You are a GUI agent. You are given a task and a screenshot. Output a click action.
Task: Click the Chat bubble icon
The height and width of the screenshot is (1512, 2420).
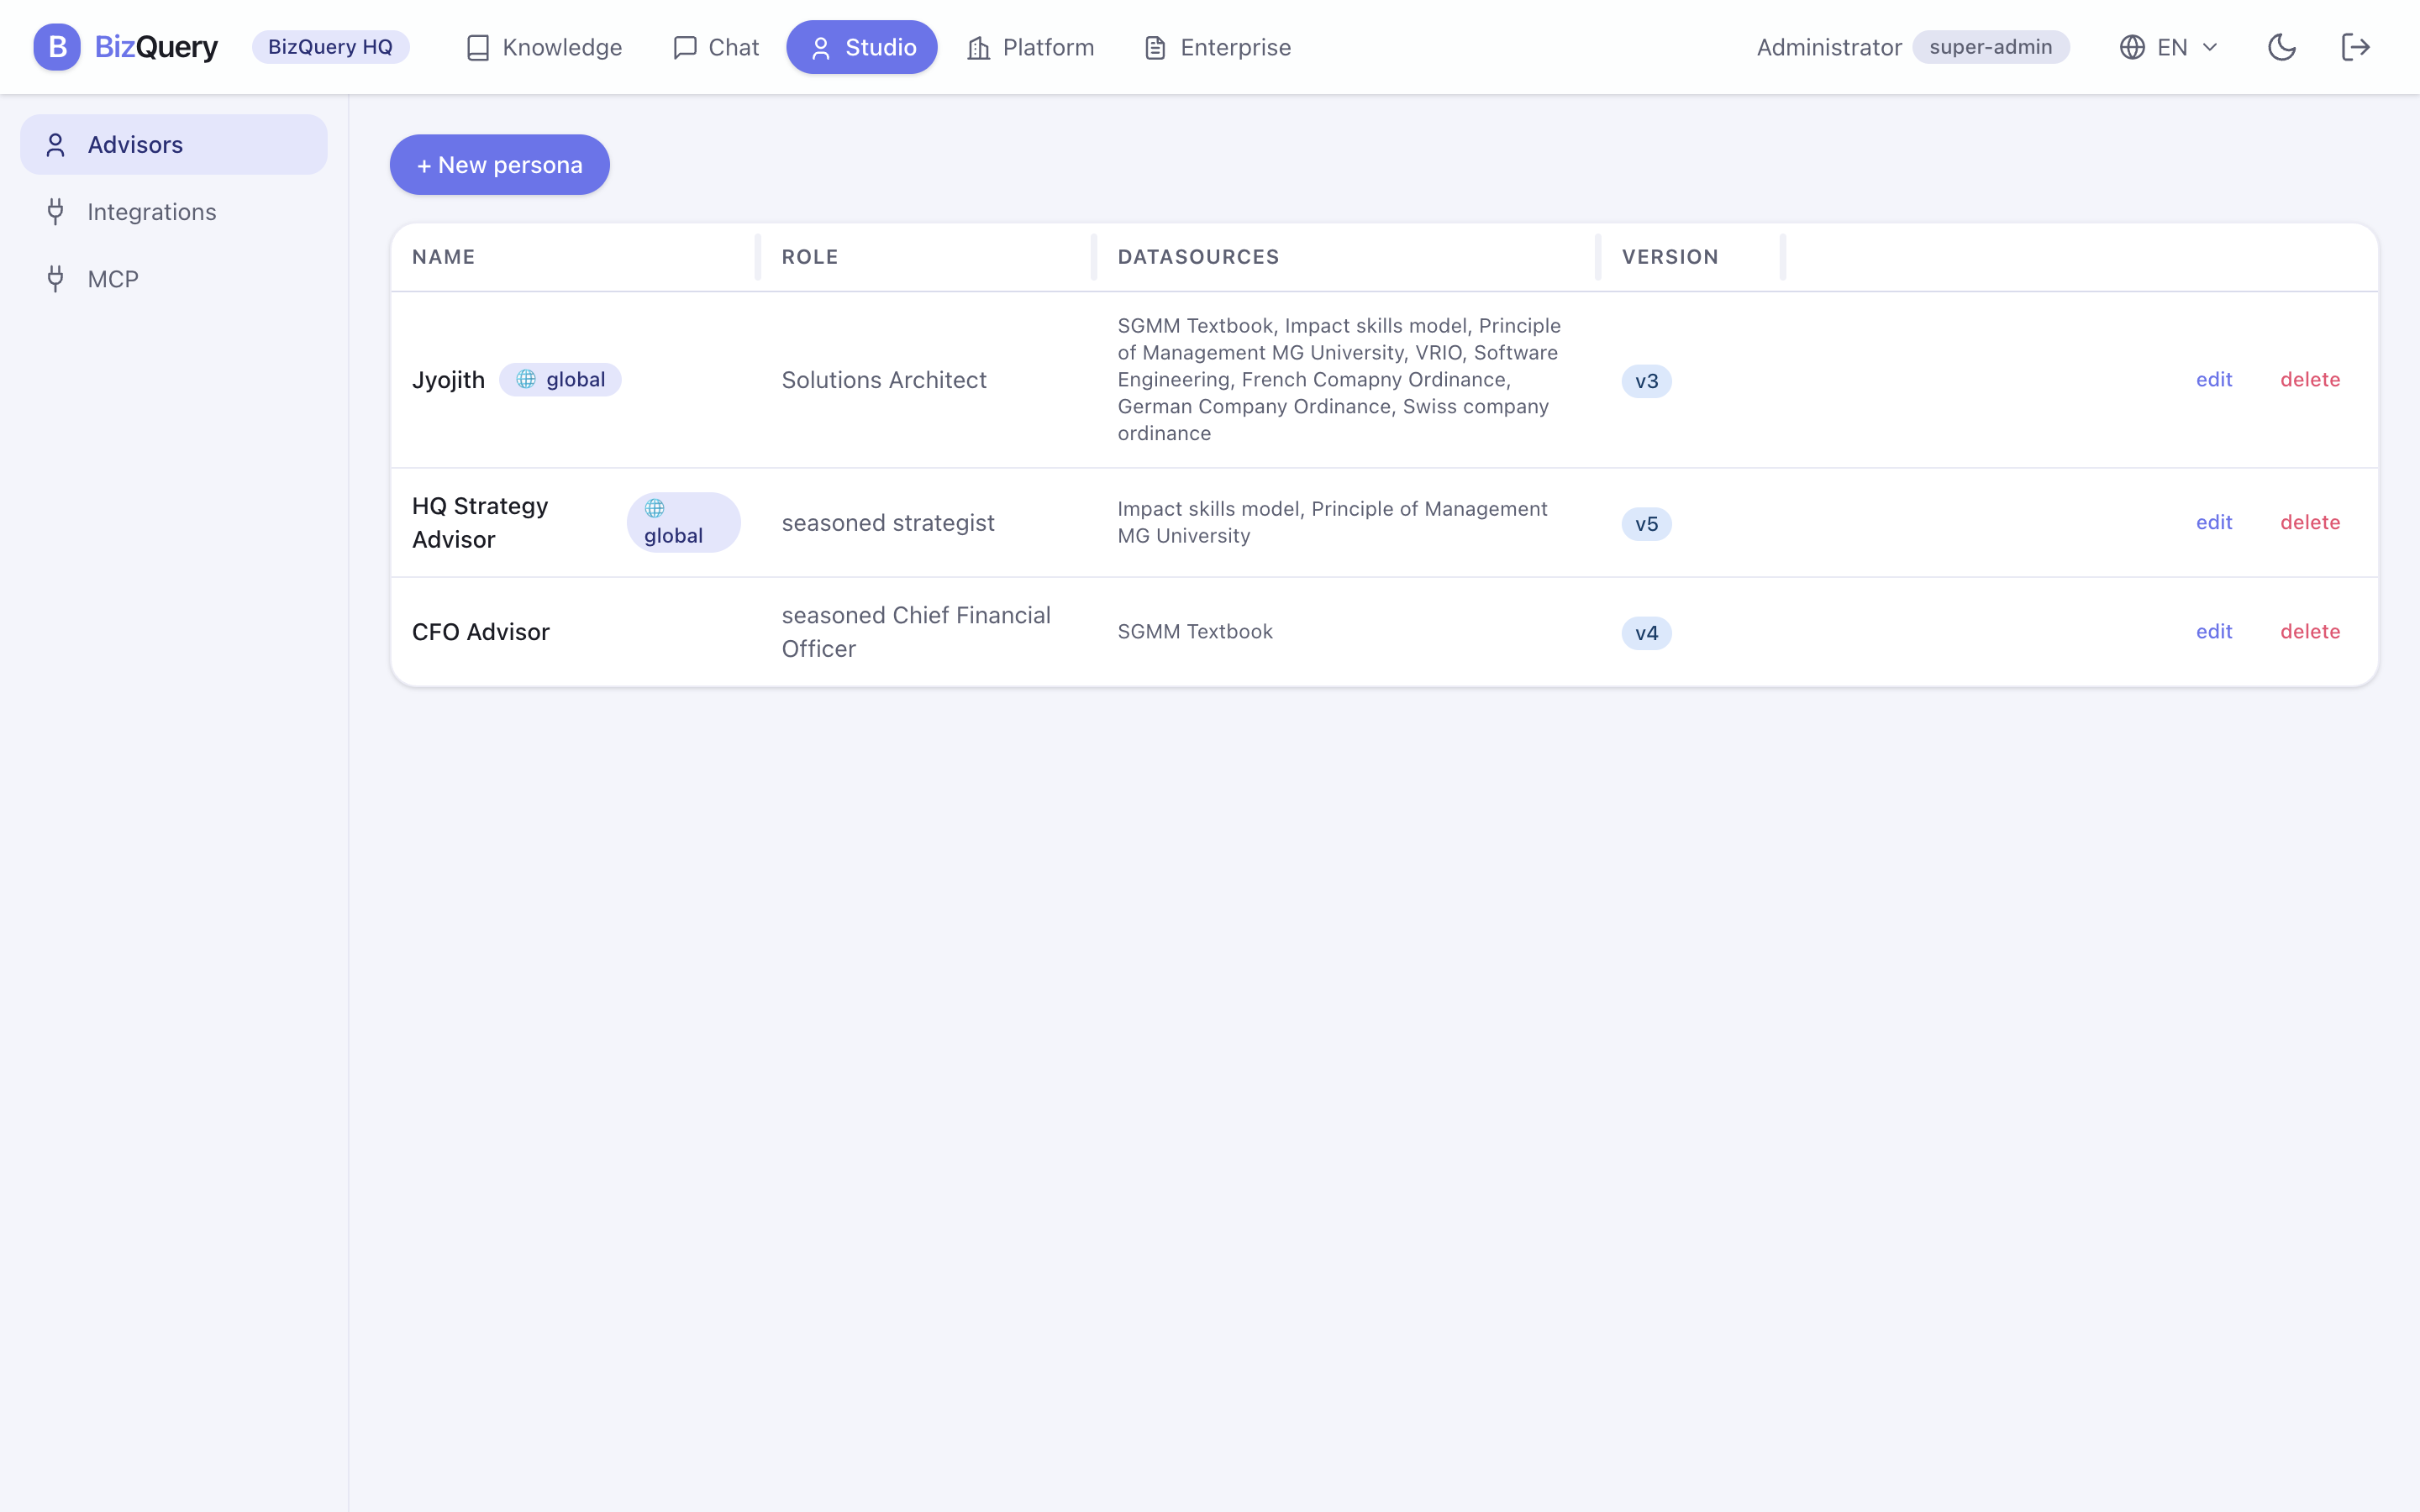click(685, 48)
